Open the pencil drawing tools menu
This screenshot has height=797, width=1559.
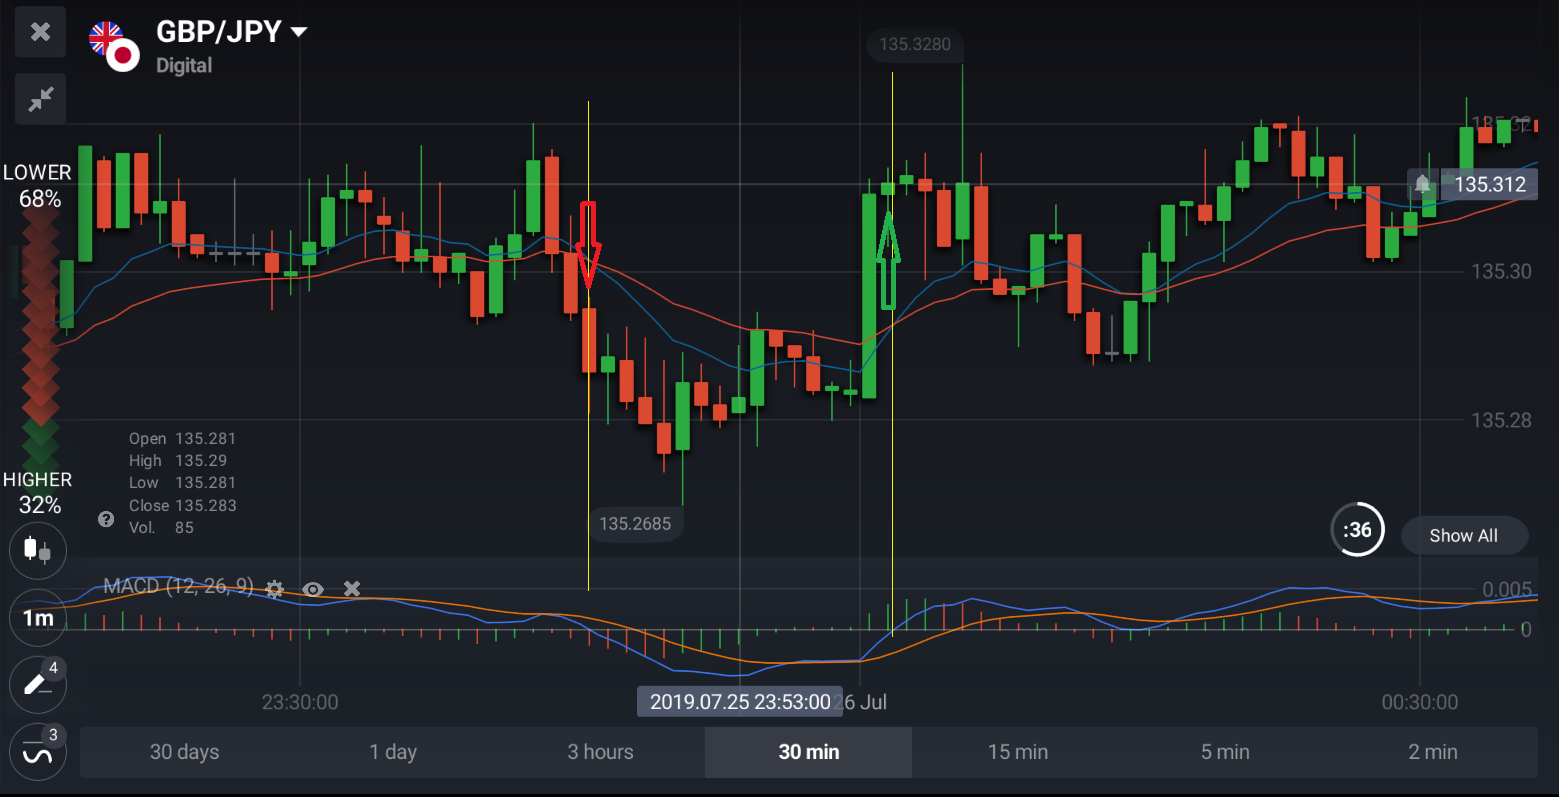point(38,685)
